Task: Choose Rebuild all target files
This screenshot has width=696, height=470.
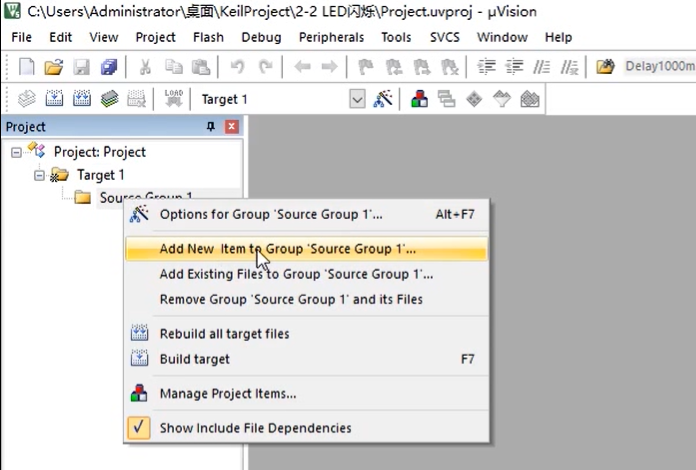Action: coord(307,333)
